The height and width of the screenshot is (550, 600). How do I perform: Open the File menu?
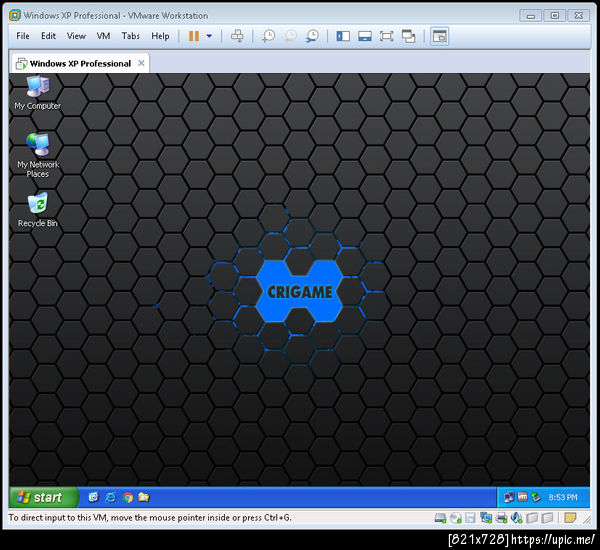[x=23, y=36]
